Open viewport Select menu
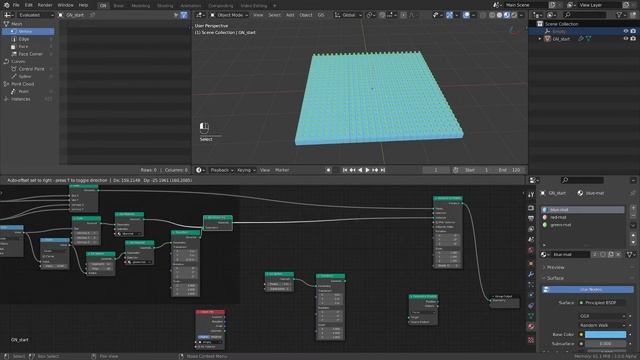 274,15
